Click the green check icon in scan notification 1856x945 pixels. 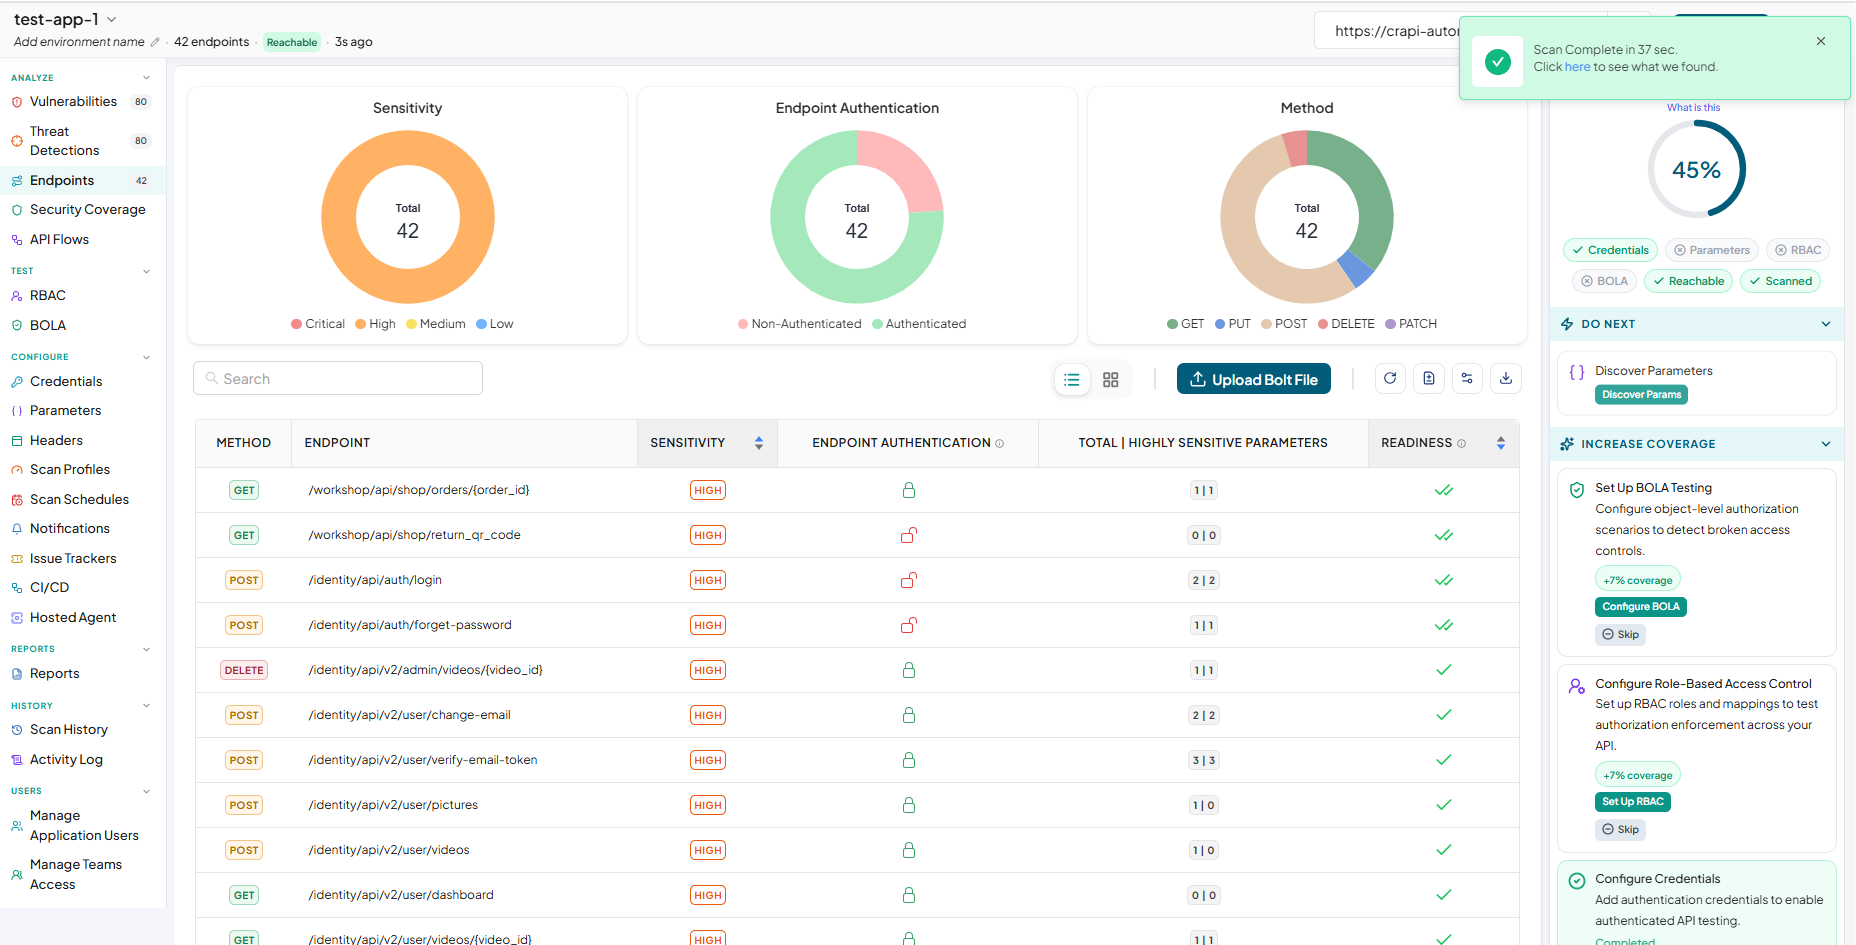click(x=1497, y=62)
